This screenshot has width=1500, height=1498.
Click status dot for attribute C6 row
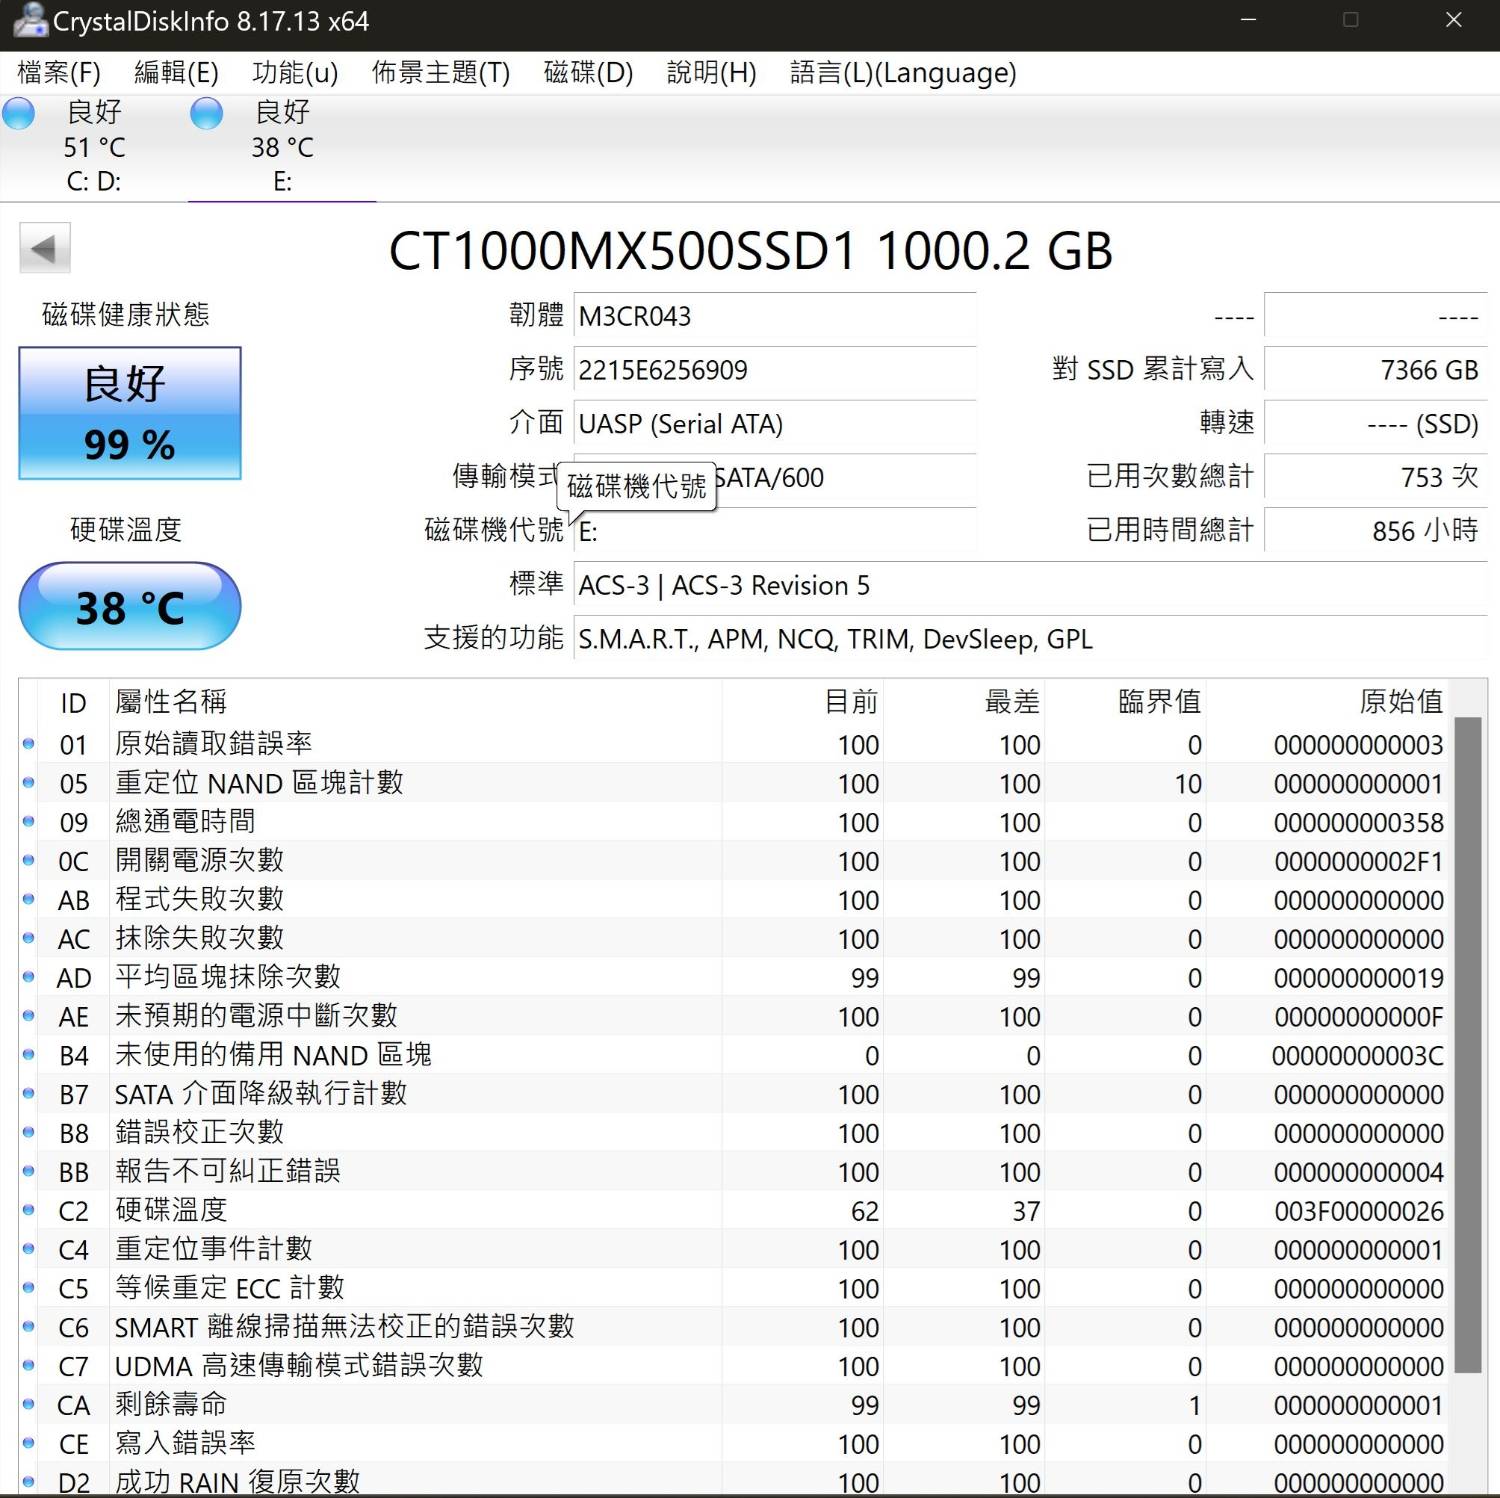pyautogui.click(x=28, y=1327)
